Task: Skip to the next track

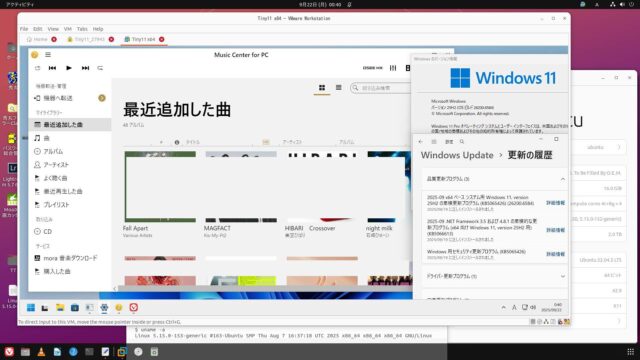Action: 85,68
